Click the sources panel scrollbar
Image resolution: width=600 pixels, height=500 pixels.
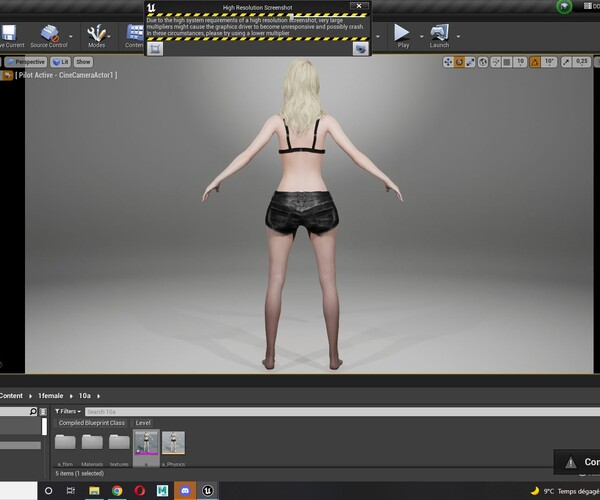(x=44, y=426)
